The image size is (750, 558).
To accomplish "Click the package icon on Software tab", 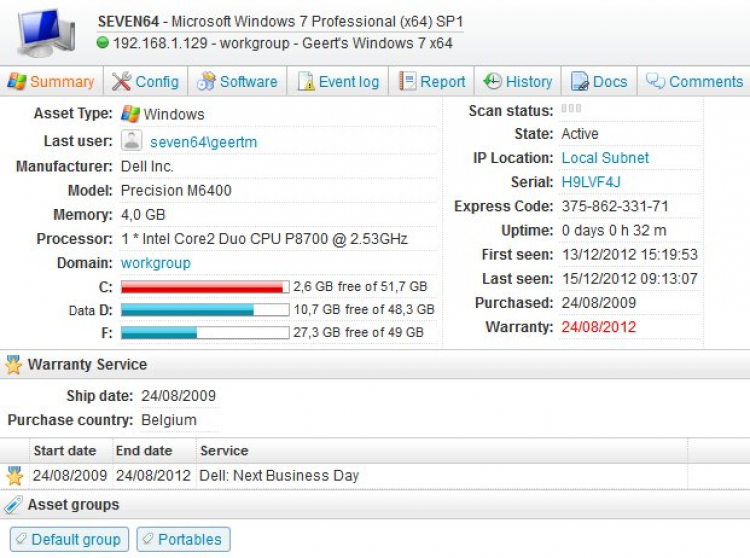I will coord(206,82).
